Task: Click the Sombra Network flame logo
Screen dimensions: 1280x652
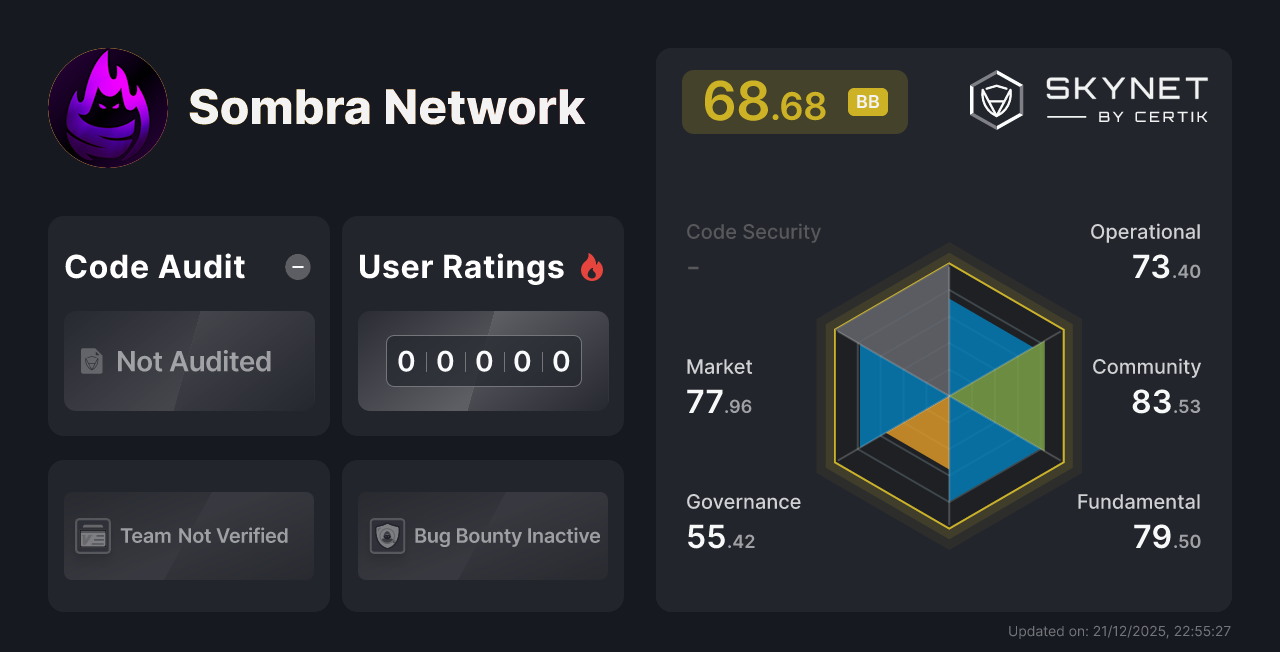Action: (108, 108)
